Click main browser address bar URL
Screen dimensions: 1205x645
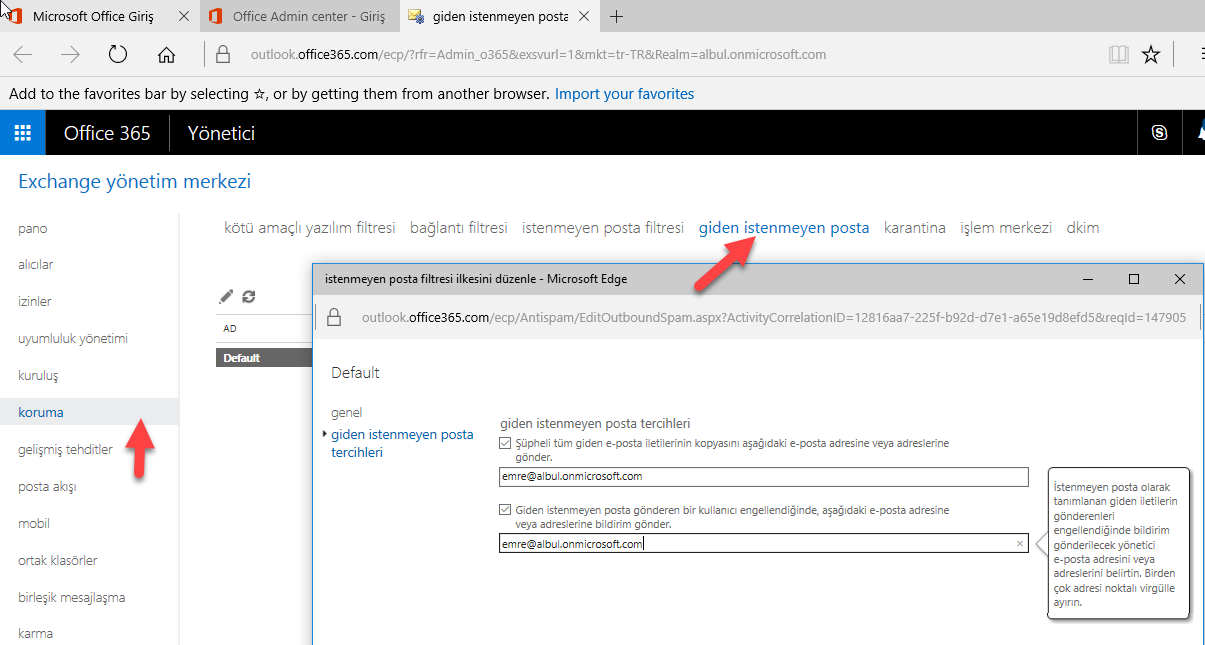coord(539,55)
